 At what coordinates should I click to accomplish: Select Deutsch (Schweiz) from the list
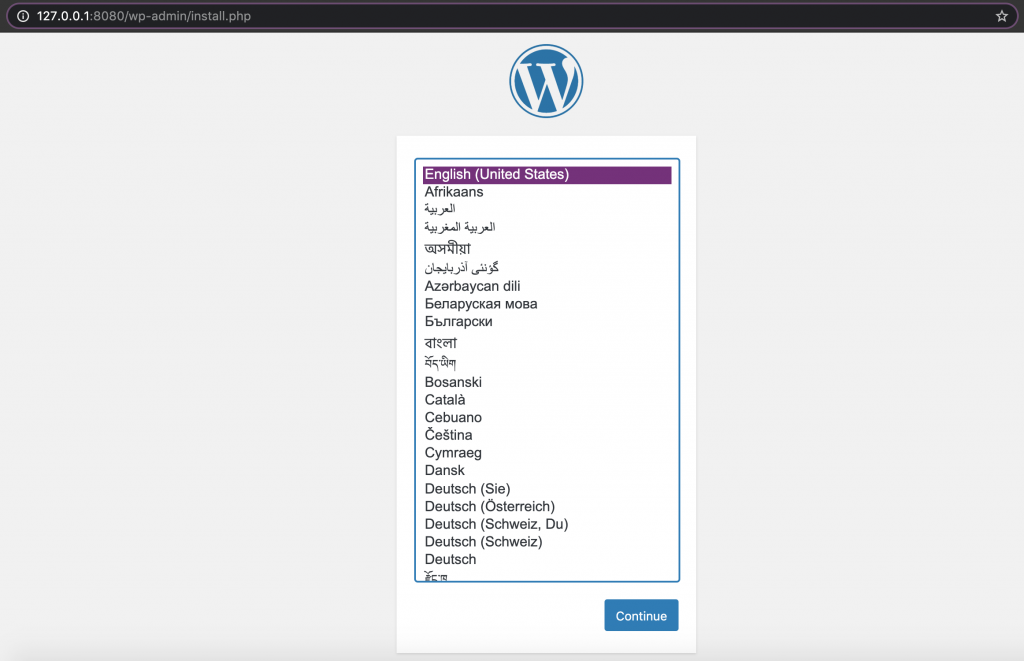tap(483, 542)
